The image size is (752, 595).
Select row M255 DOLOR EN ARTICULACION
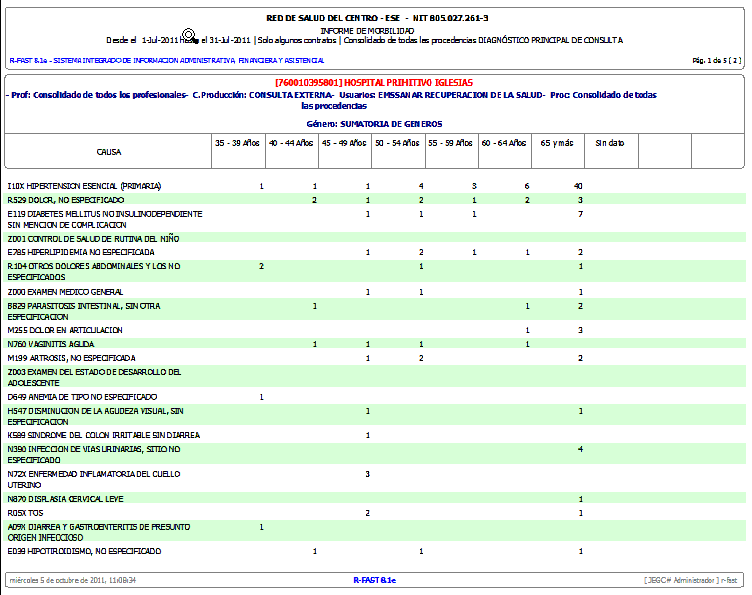click(375, 330)
